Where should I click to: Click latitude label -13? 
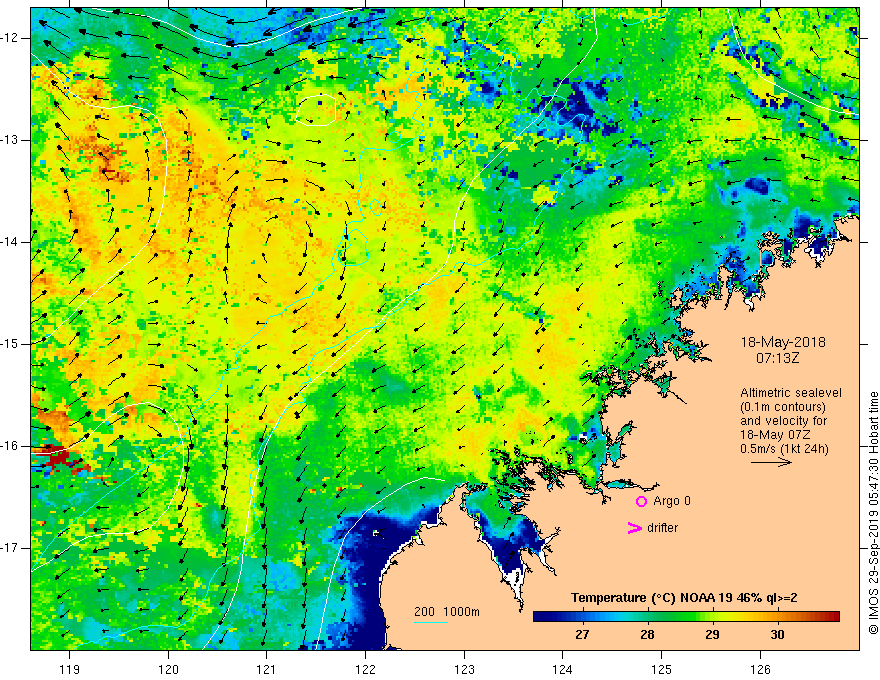tap(11, 140)
